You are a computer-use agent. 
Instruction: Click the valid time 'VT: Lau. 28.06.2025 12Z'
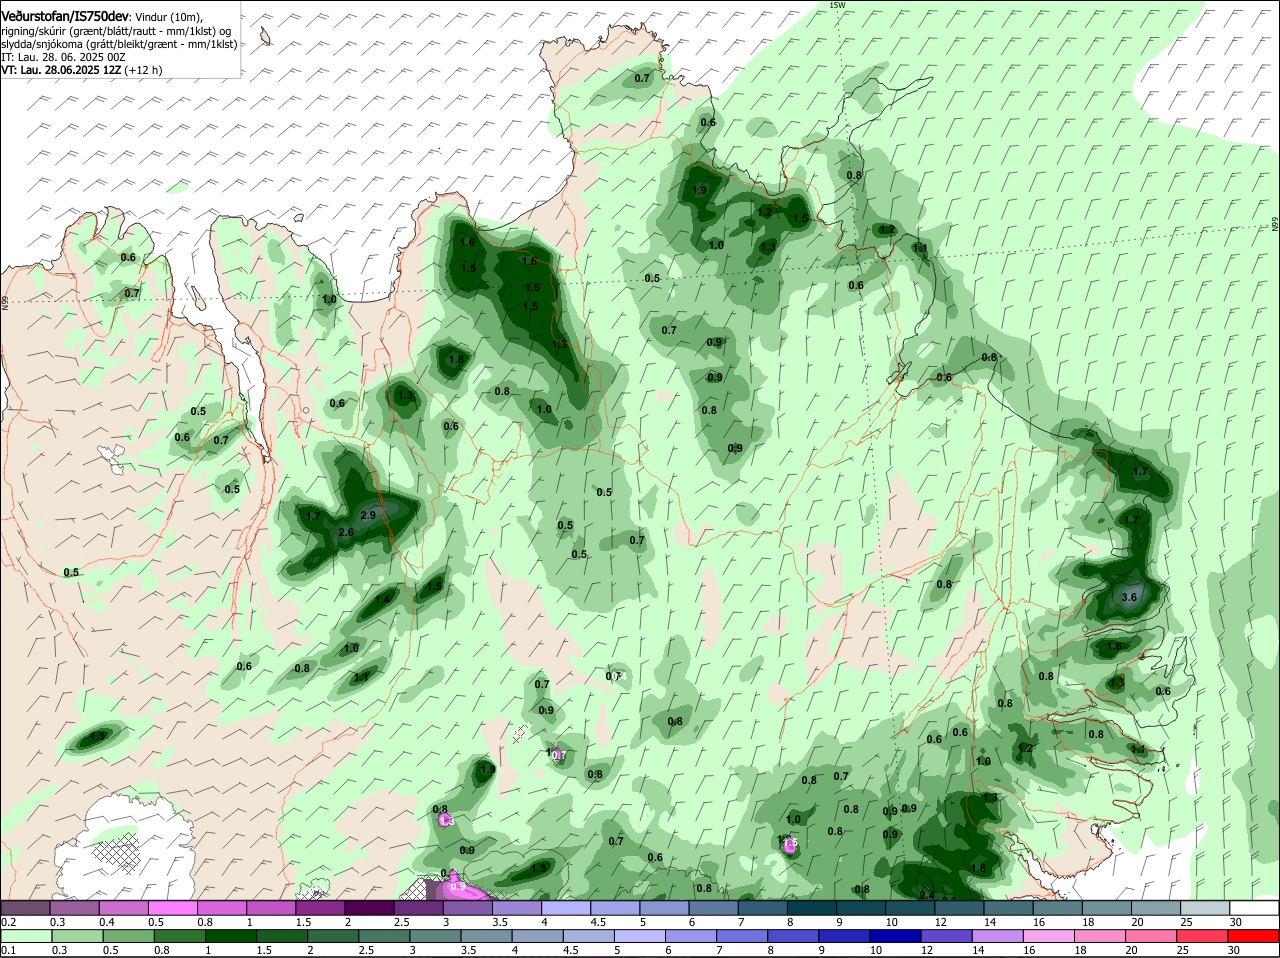pos(61,70)
